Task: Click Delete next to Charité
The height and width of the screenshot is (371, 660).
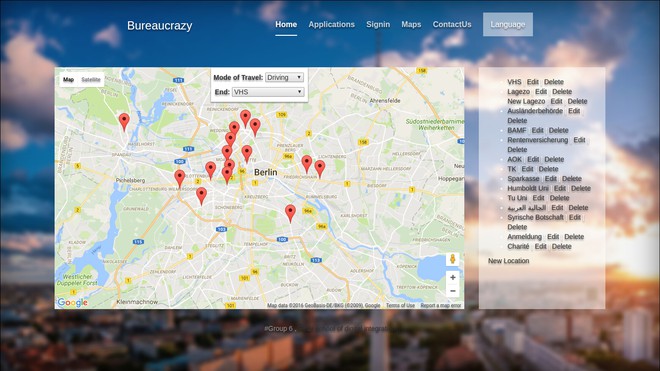Action: 562,246
